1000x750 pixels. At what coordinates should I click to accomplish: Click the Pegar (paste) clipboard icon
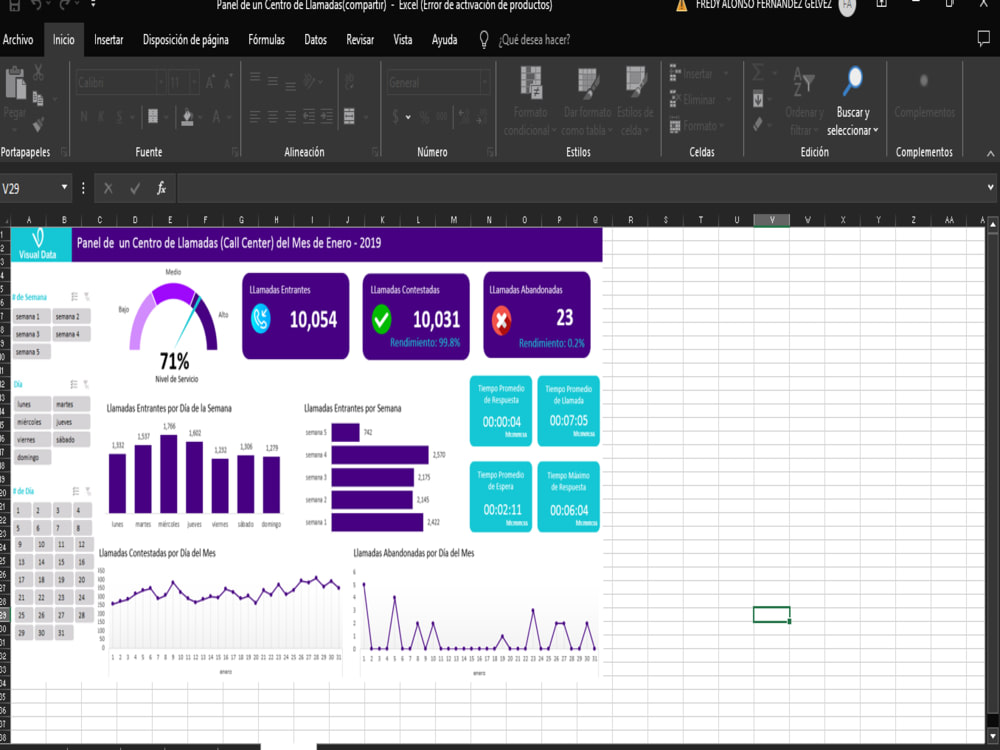click(x=15, y=83)
